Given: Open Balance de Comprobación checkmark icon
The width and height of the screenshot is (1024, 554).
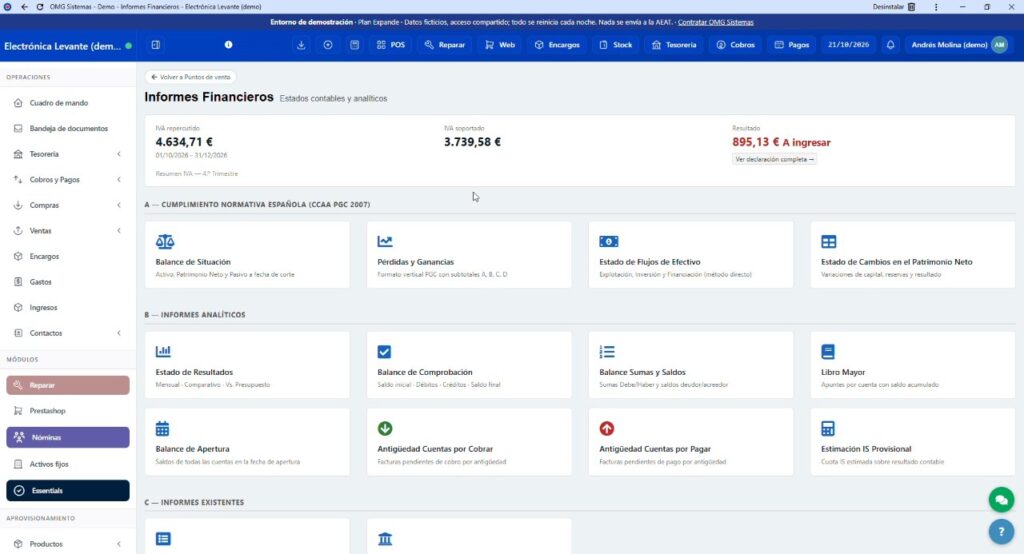Looking at the screenshot, I should coord(384,351).
